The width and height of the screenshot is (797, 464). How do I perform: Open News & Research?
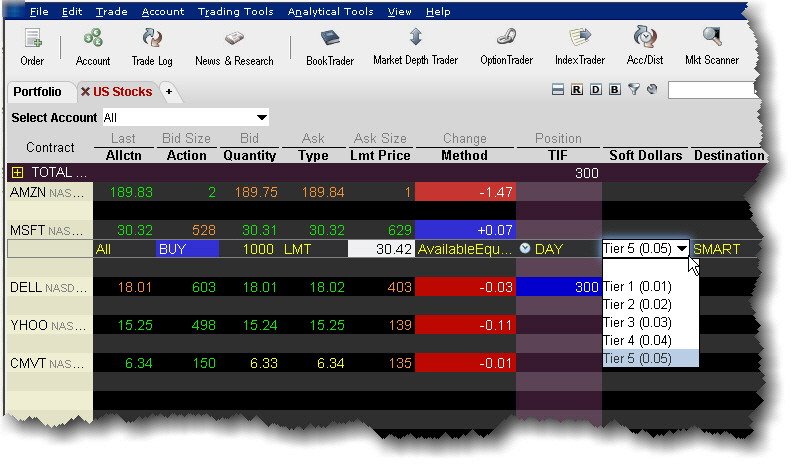click(x=234, y=47)
